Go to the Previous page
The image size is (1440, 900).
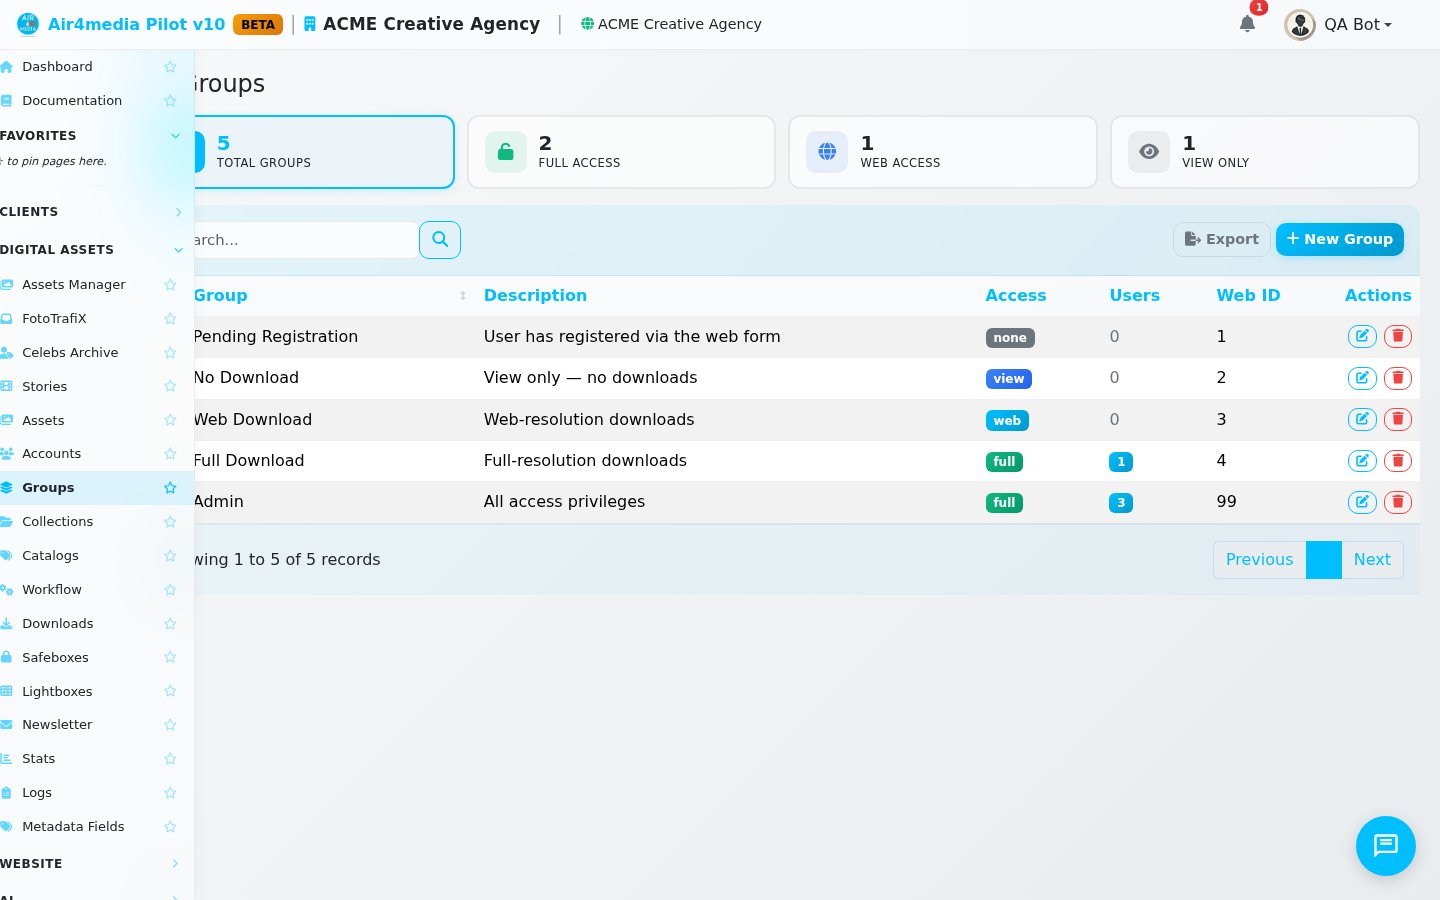[1260, 560]
